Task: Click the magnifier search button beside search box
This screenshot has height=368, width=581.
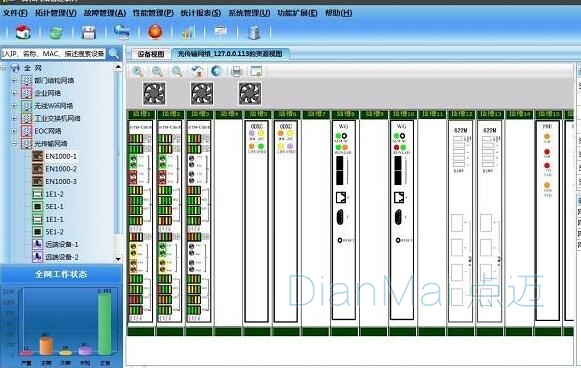Action: pyautogui.click(x=114, y=54)
